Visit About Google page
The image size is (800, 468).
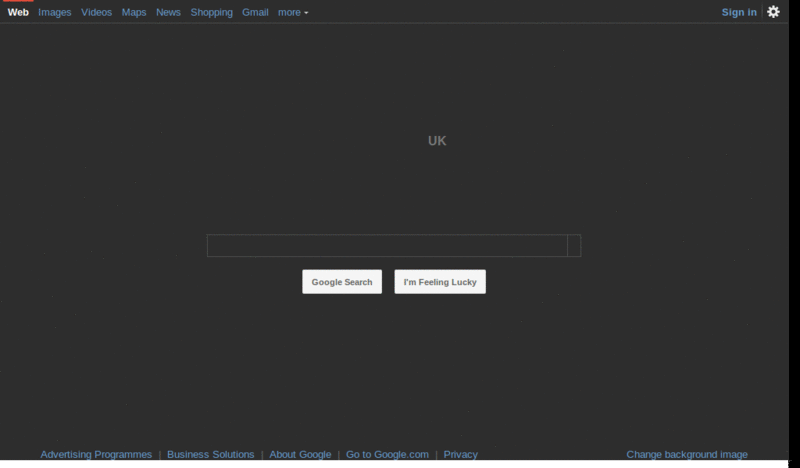(300, 454)
